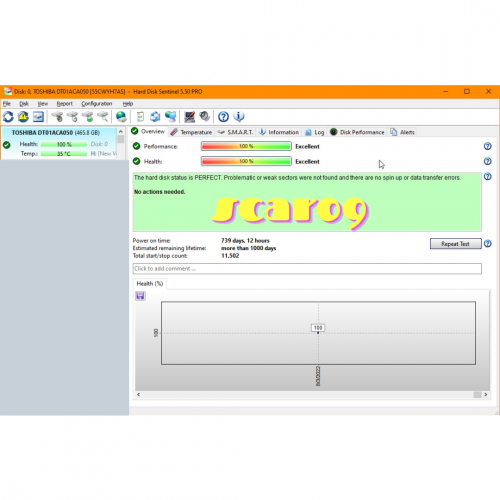This screenshot has width=500, height=500.
Task: Click the disk image toolbar icon
Action: 38,117
